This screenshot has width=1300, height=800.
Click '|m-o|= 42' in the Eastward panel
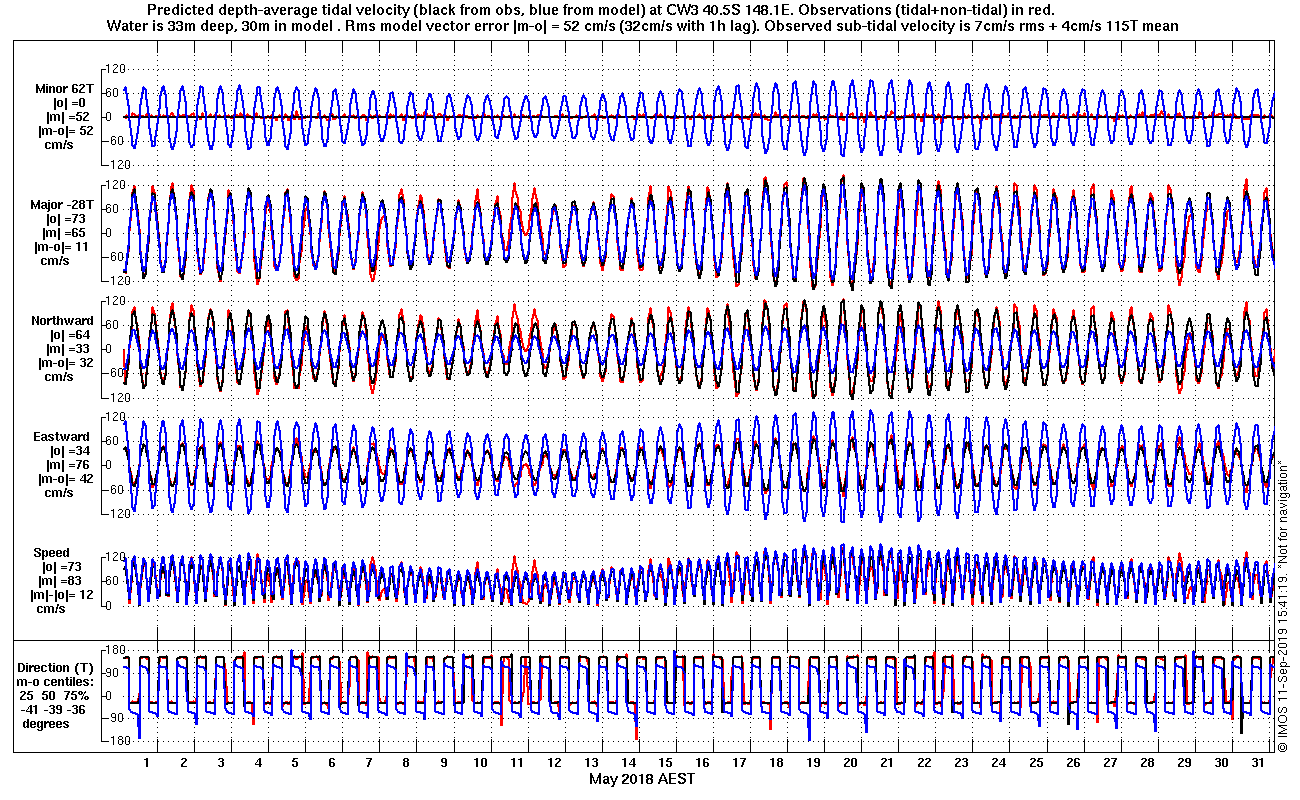[66, 479]
